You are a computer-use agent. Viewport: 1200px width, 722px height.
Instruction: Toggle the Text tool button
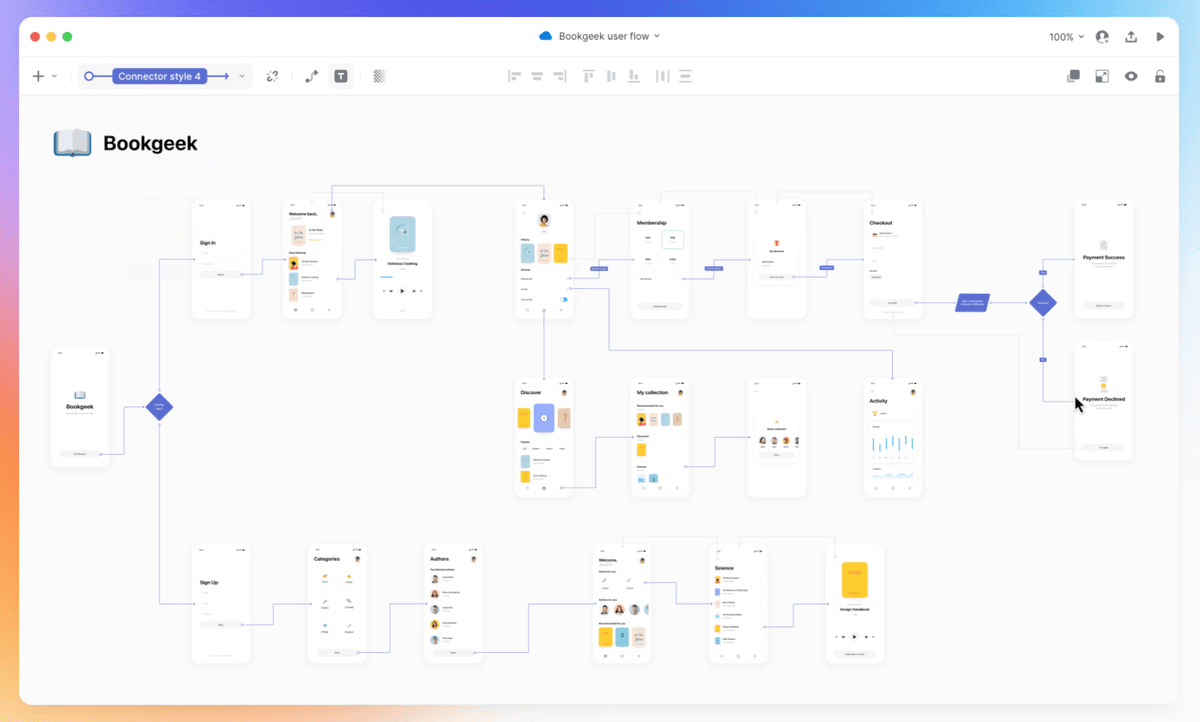pyautogui.click(x=341, y=76)
